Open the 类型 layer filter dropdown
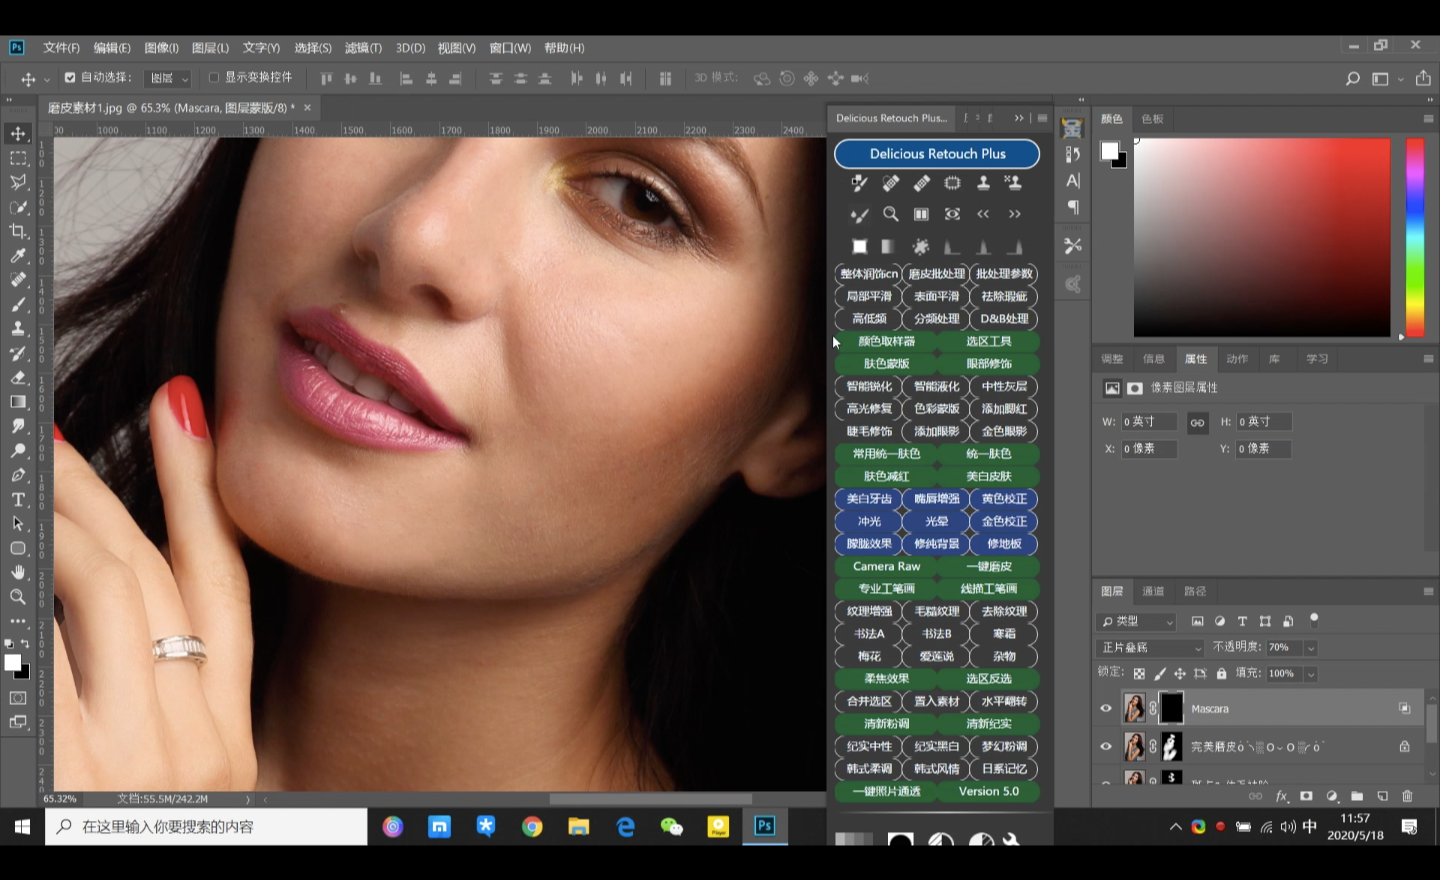This screenshot has width=1440, height=880. pyautogui.click(x=1138, y=621)
